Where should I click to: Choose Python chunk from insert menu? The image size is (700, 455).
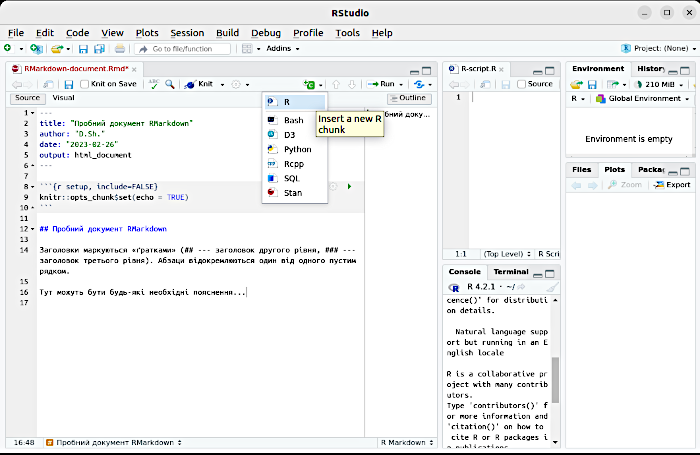pos(295,150)
